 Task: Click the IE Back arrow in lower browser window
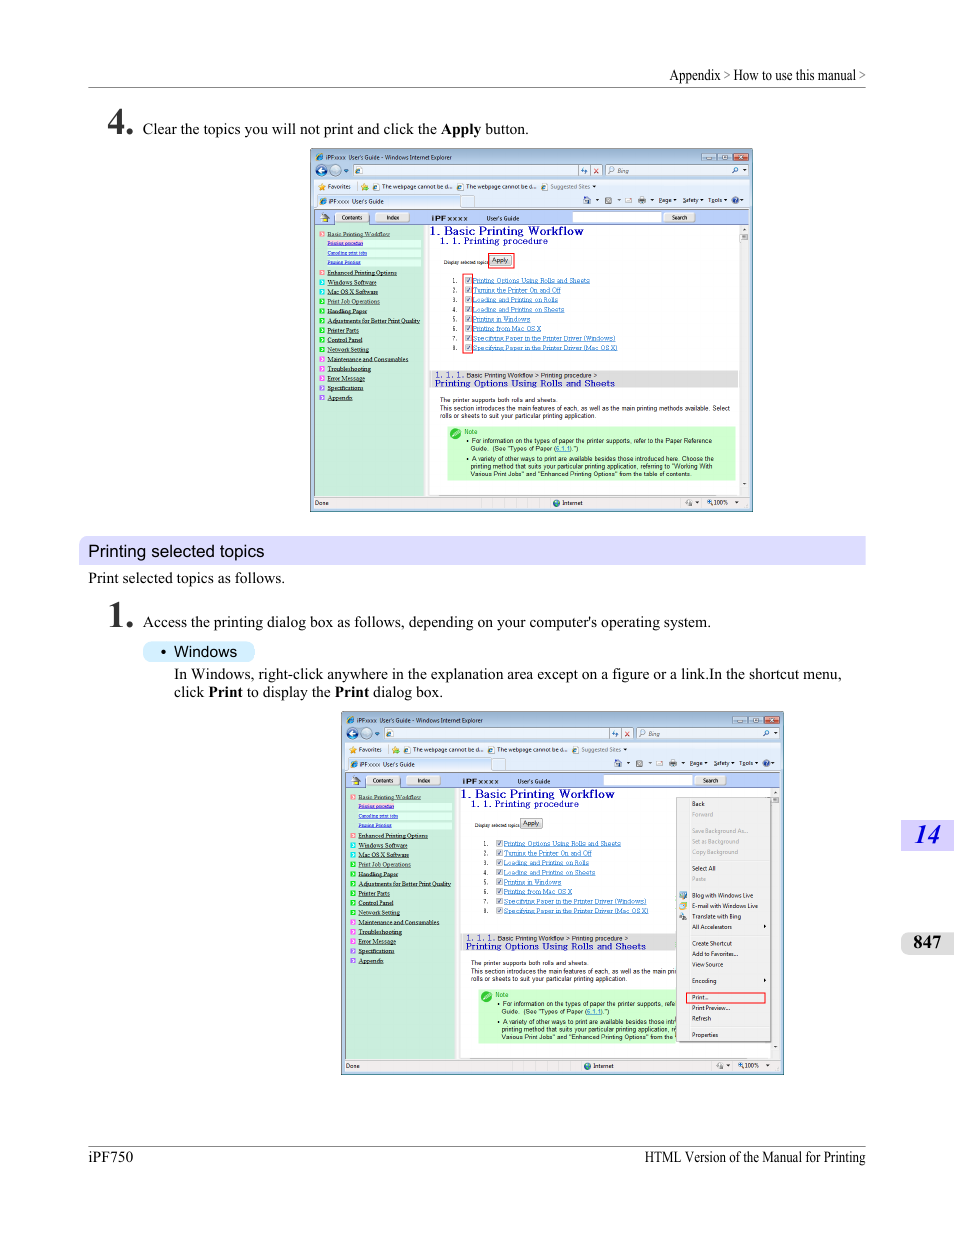pyautogui.click(x=353, y=734)
